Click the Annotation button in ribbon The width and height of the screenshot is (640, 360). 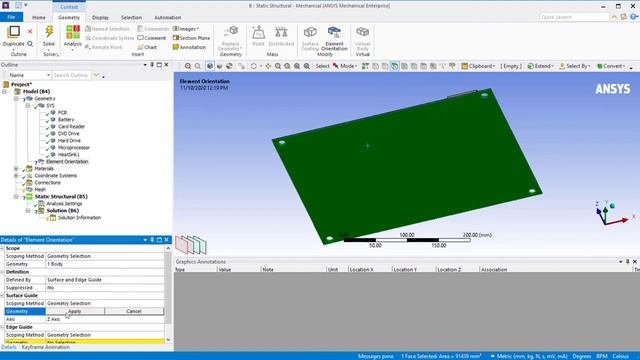189,47
